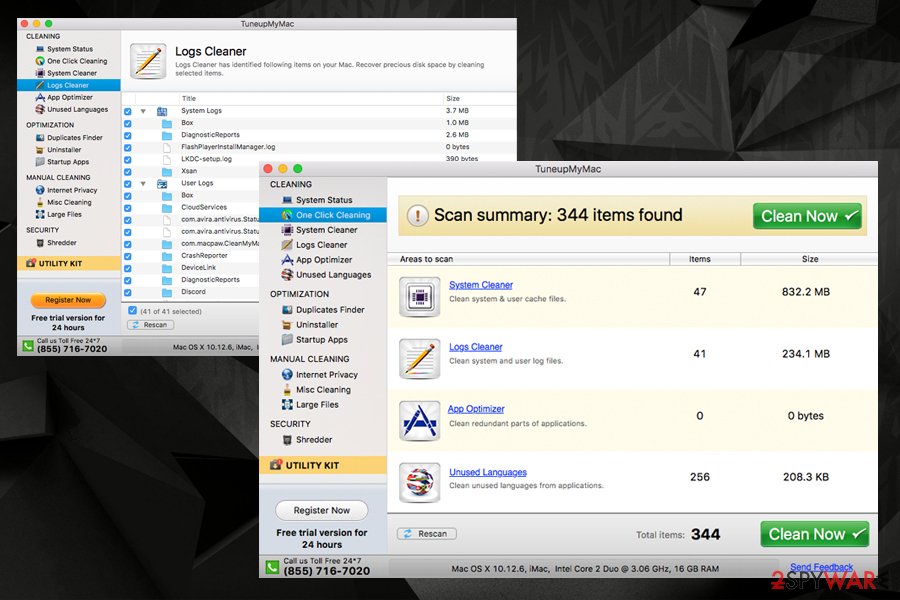Screen dimensions: 900x600
Task: Uncheck the Discord checkbox
Action: [x=127, y=292]
